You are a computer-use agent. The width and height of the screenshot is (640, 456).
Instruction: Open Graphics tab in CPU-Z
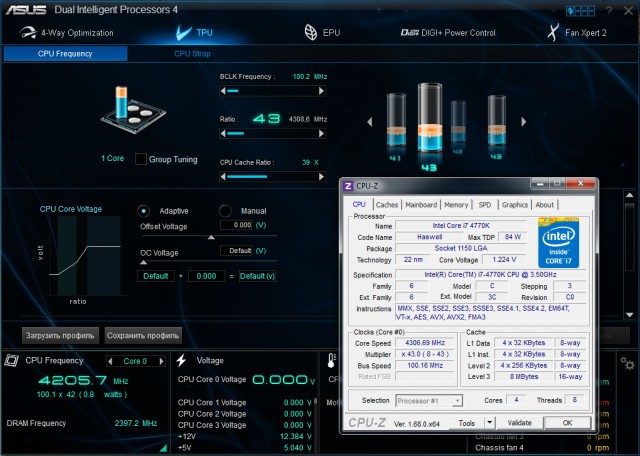(x=515, y=205)
